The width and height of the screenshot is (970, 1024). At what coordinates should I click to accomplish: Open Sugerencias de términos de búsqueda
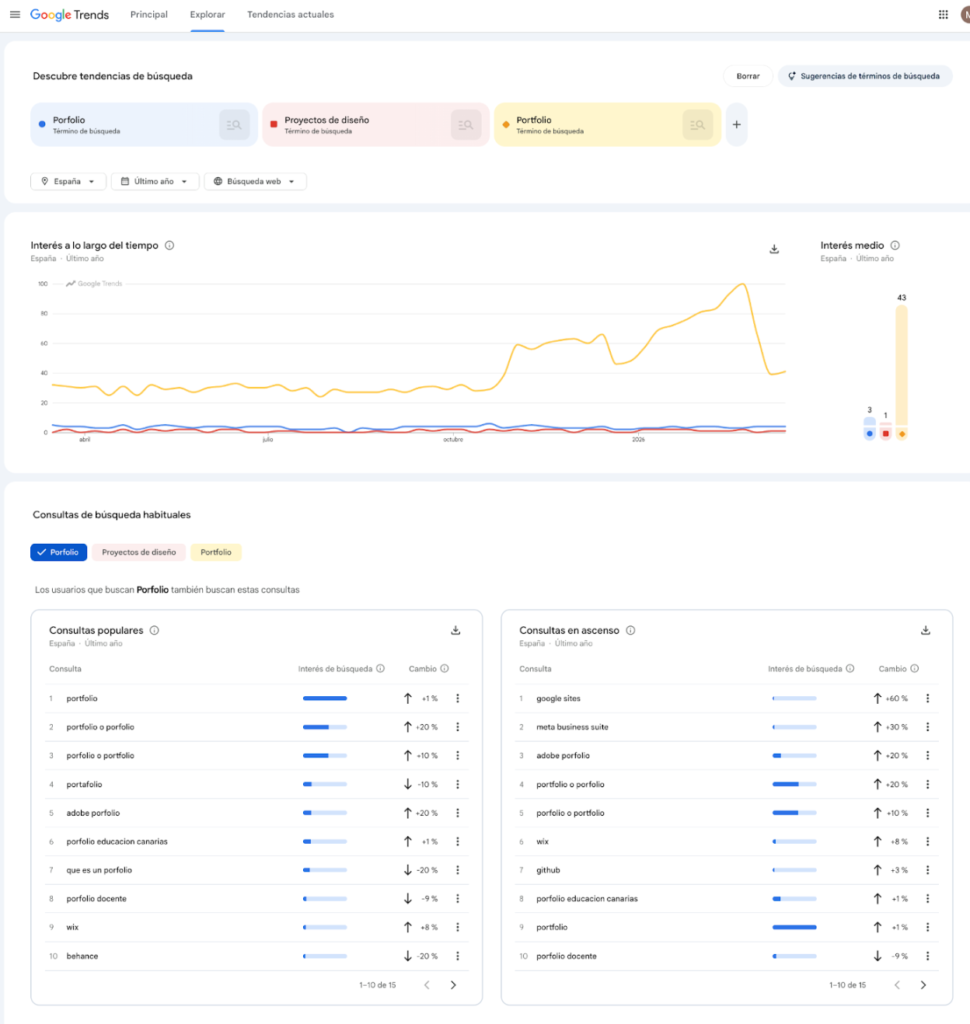tap(864, 76)
